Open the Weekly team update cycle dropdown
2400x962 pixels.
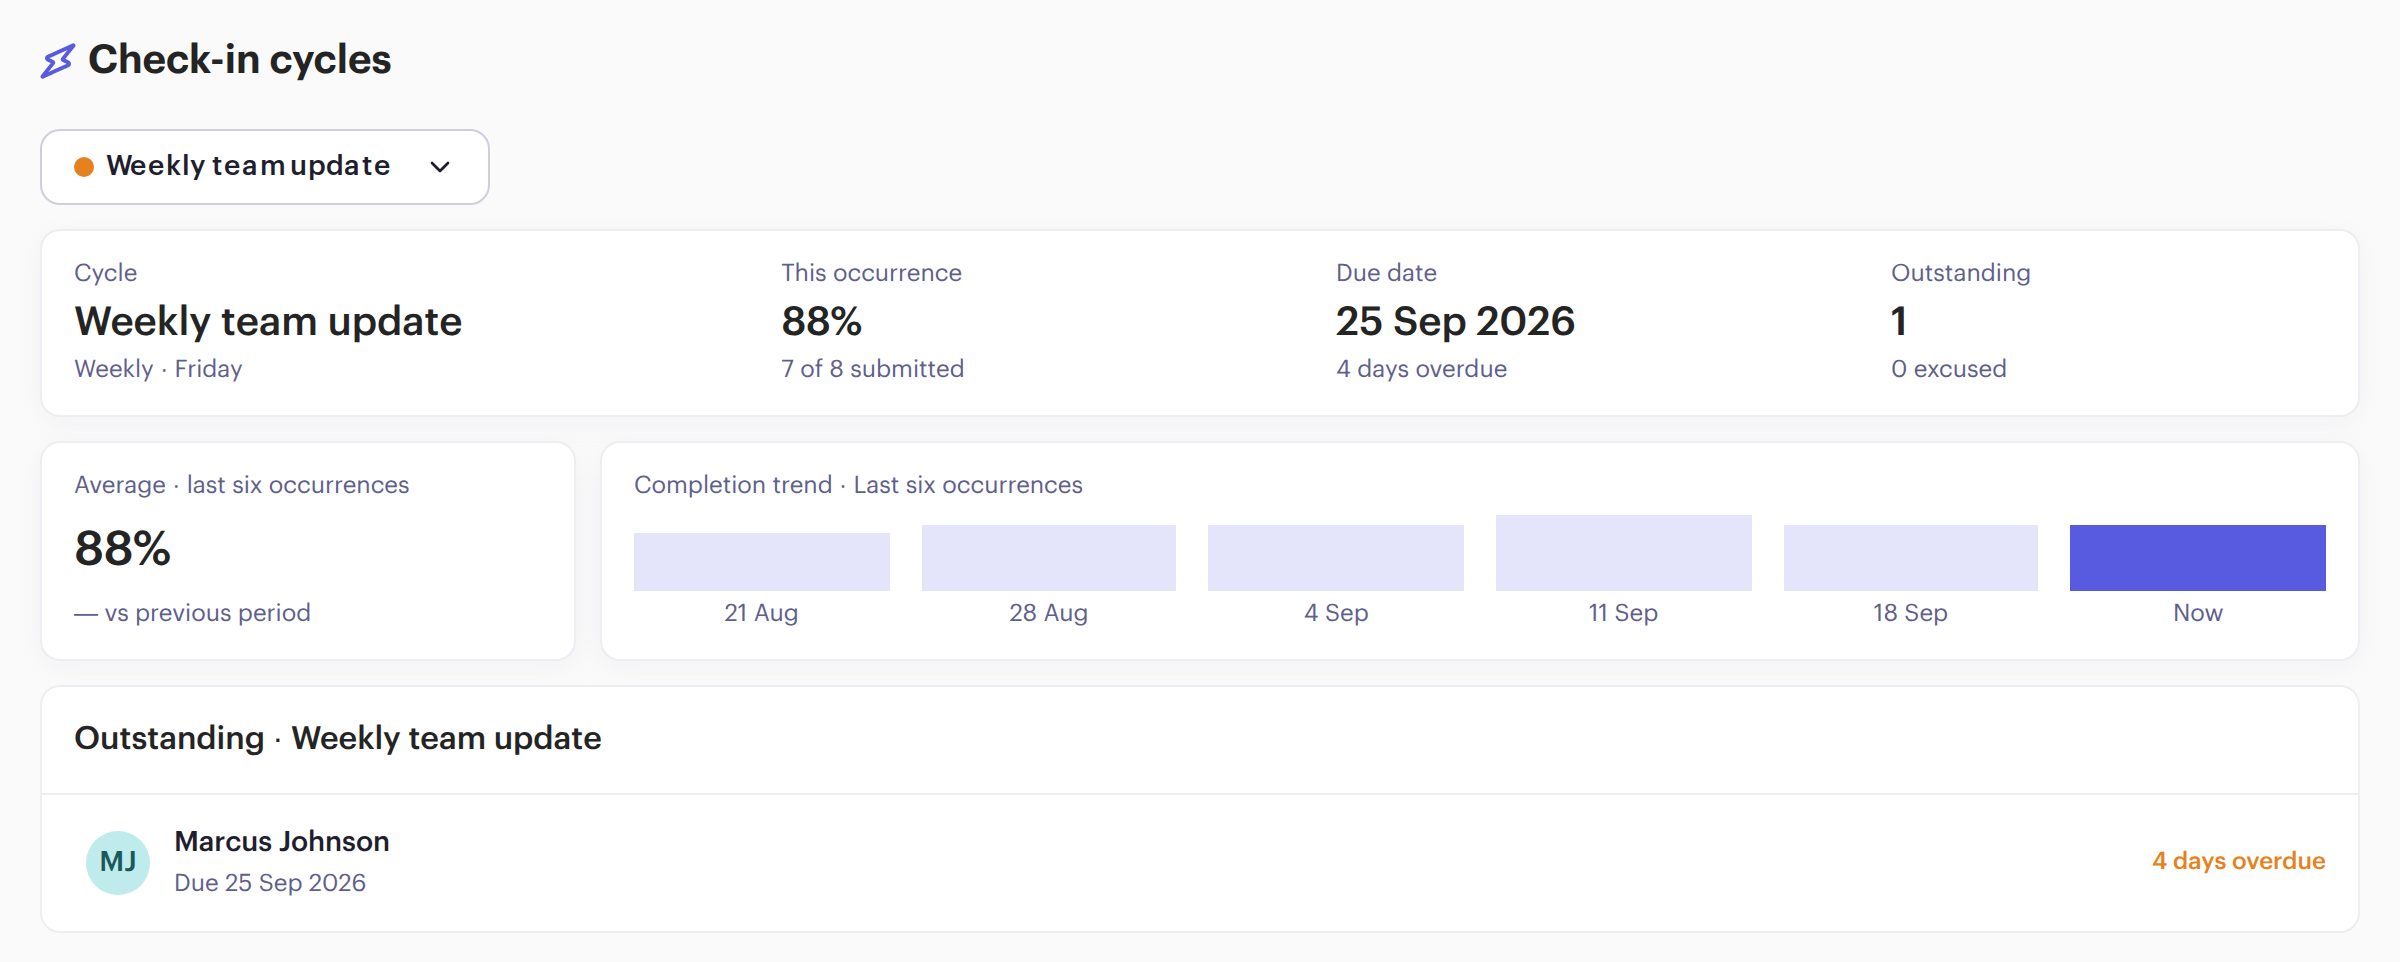[265, 167]
